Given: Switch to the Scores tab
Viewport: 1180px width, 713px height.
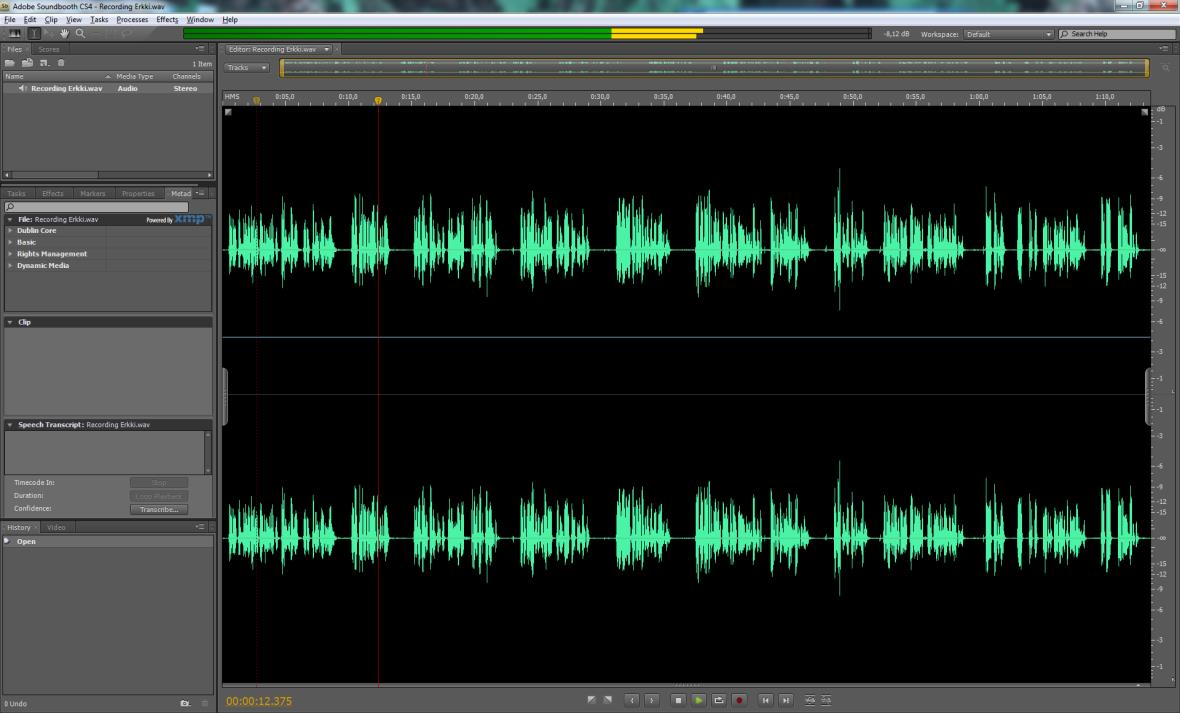Looking at the screenshot, I should coord(49,49).
